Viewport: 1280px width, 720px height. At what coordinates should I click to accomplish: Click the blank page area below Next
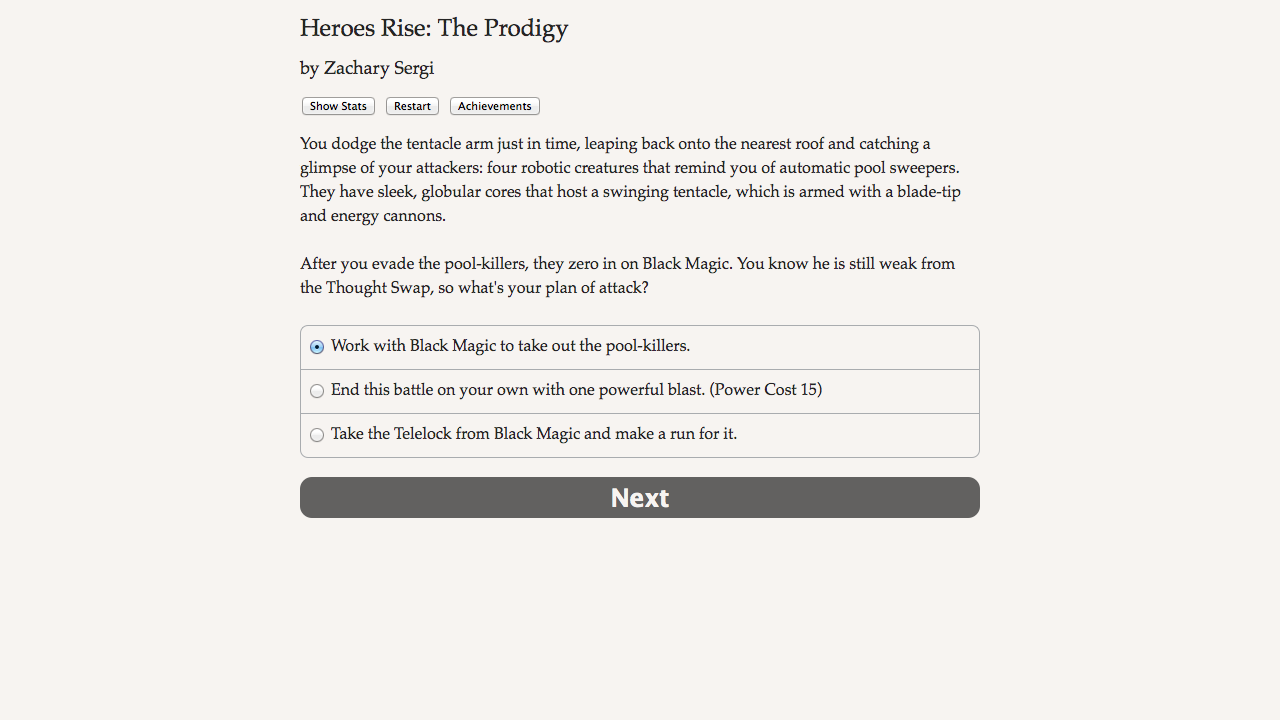click(640, 620)
